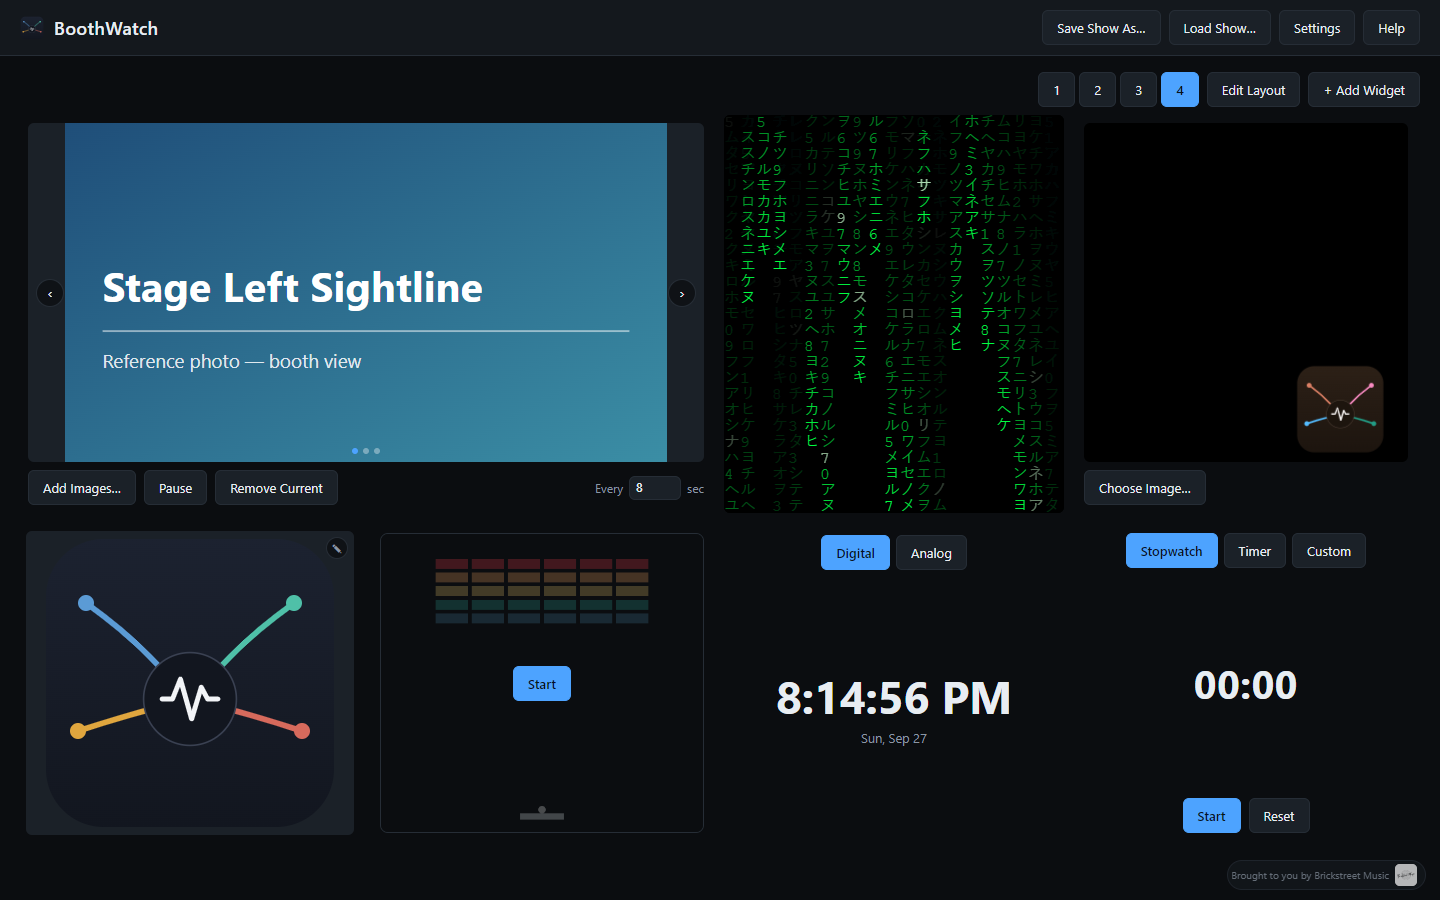Click the "Sun, Sep 27" date text

click(893, 739)
